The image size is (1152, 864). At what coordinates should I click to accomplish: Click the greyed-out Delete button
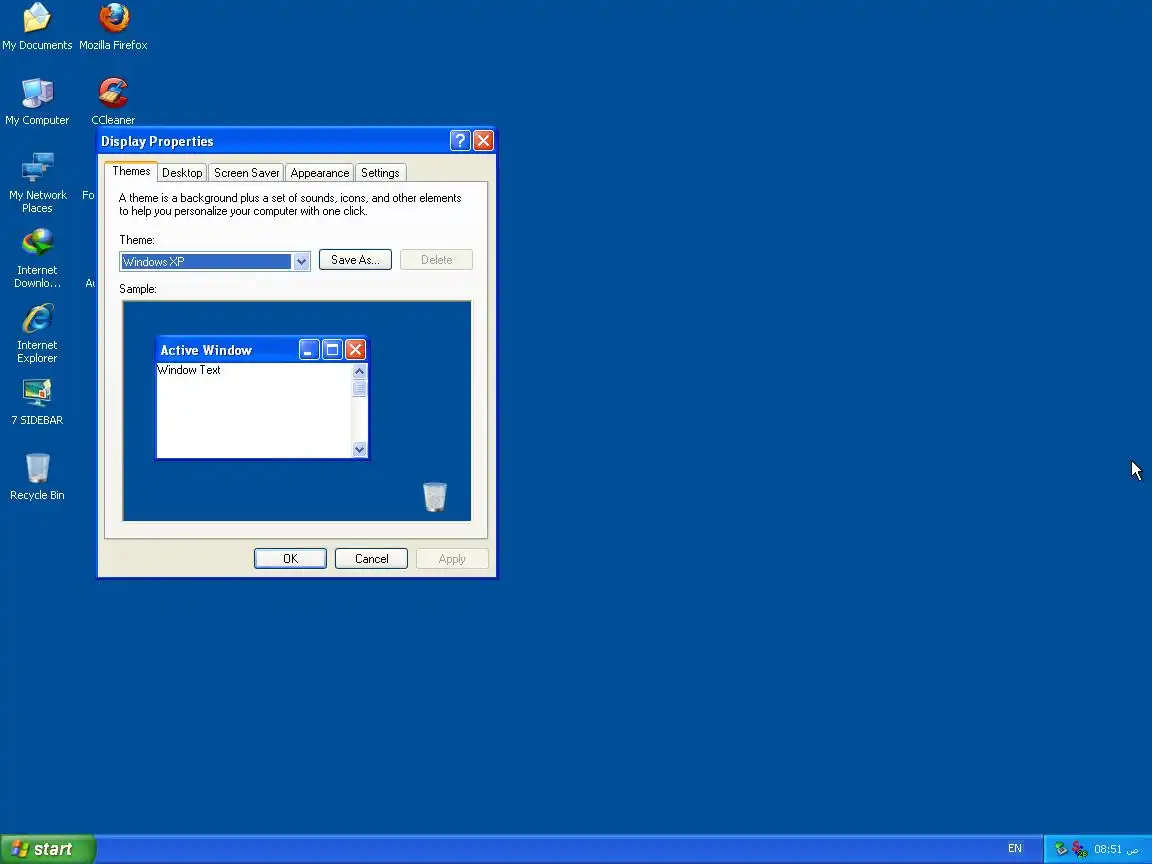pyautogui.click(x=436, y=260)
